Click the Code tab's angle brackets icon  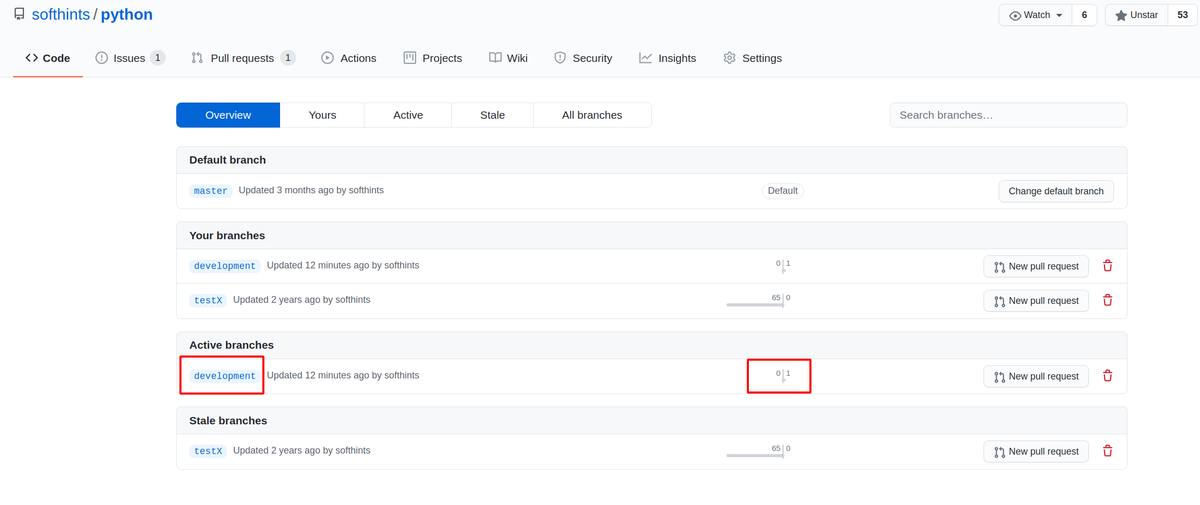pos(32,58)
